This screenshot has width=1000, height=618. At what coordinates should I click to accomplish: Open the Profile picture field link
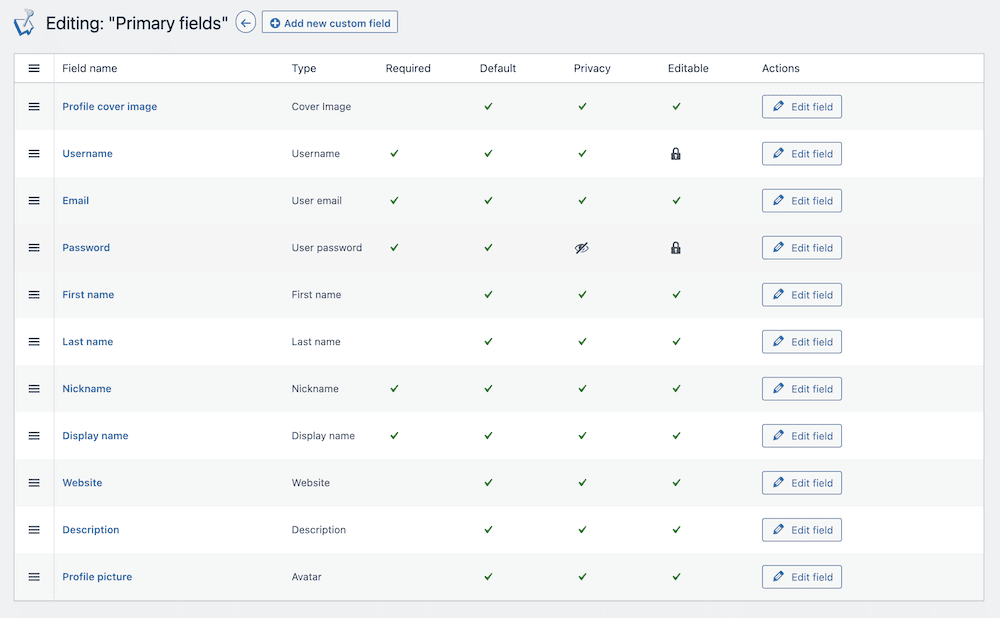tap(97, 577)
